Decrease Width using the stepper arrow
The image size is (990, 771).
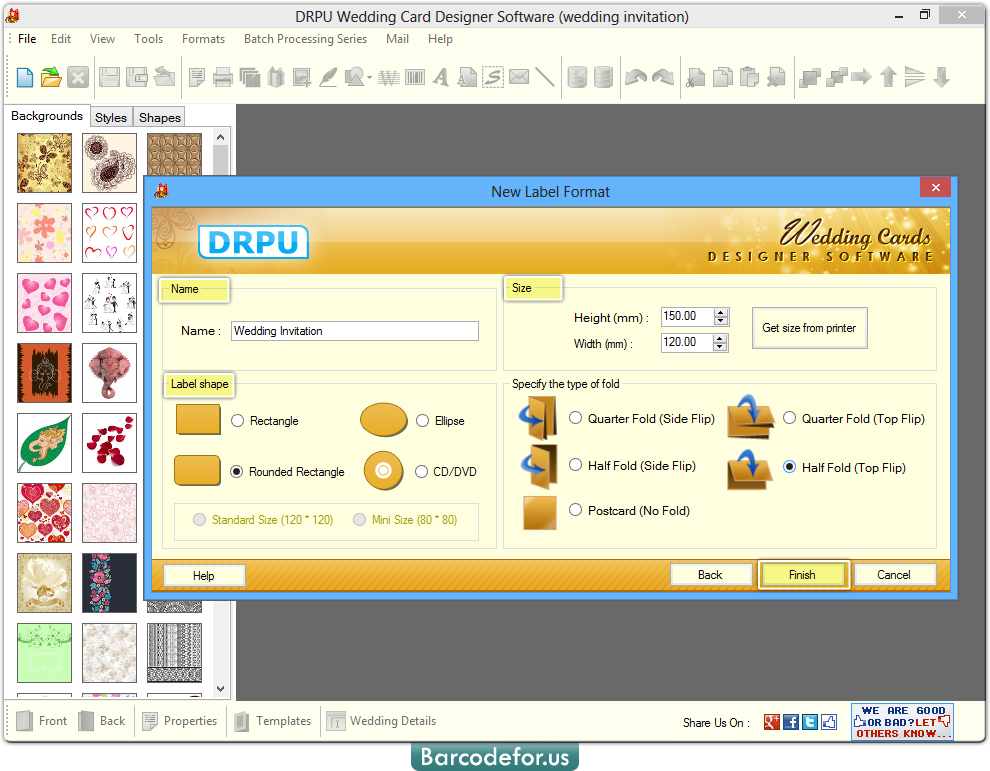[x=721, y=346]
